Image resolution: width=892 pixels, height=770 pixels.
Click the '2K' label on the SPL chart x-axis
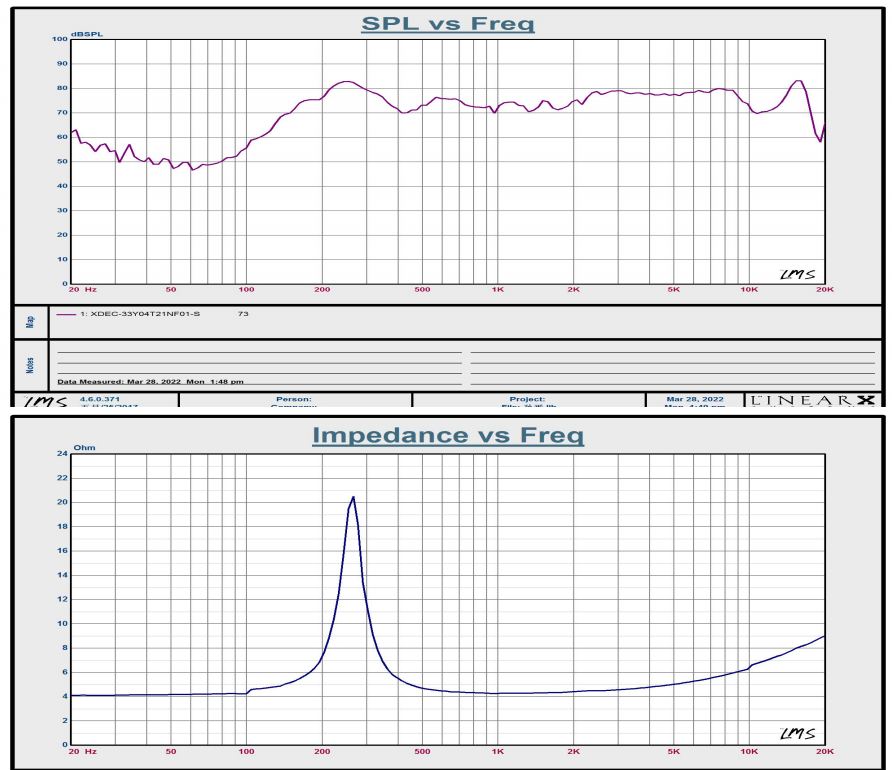(573, 289)
